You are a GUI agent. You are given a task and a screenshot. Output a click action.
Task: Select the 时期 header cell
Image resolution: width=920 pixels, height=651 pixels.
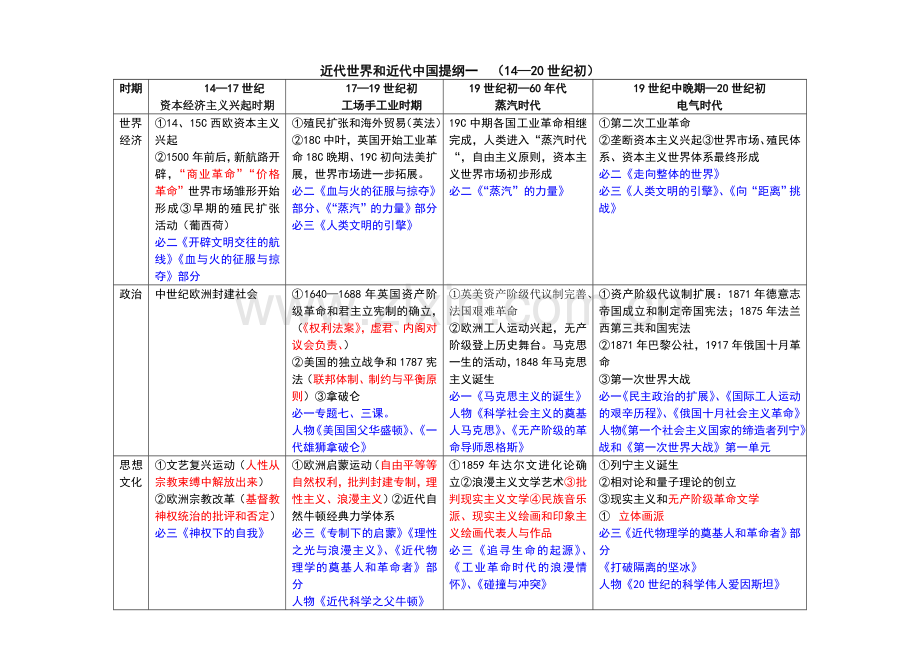(130, 88)
